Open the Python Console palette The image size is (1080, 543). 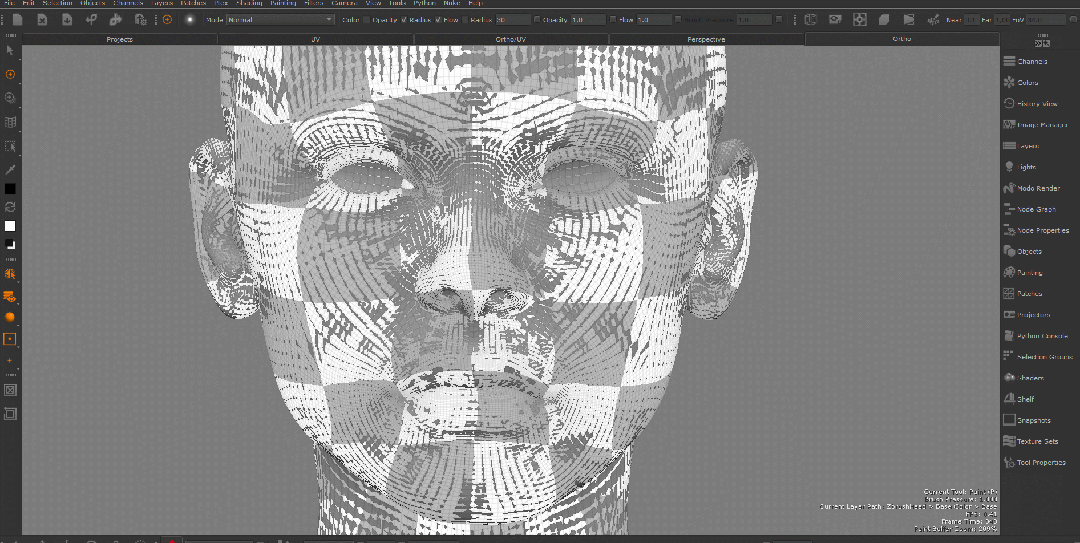[1036, 336]
